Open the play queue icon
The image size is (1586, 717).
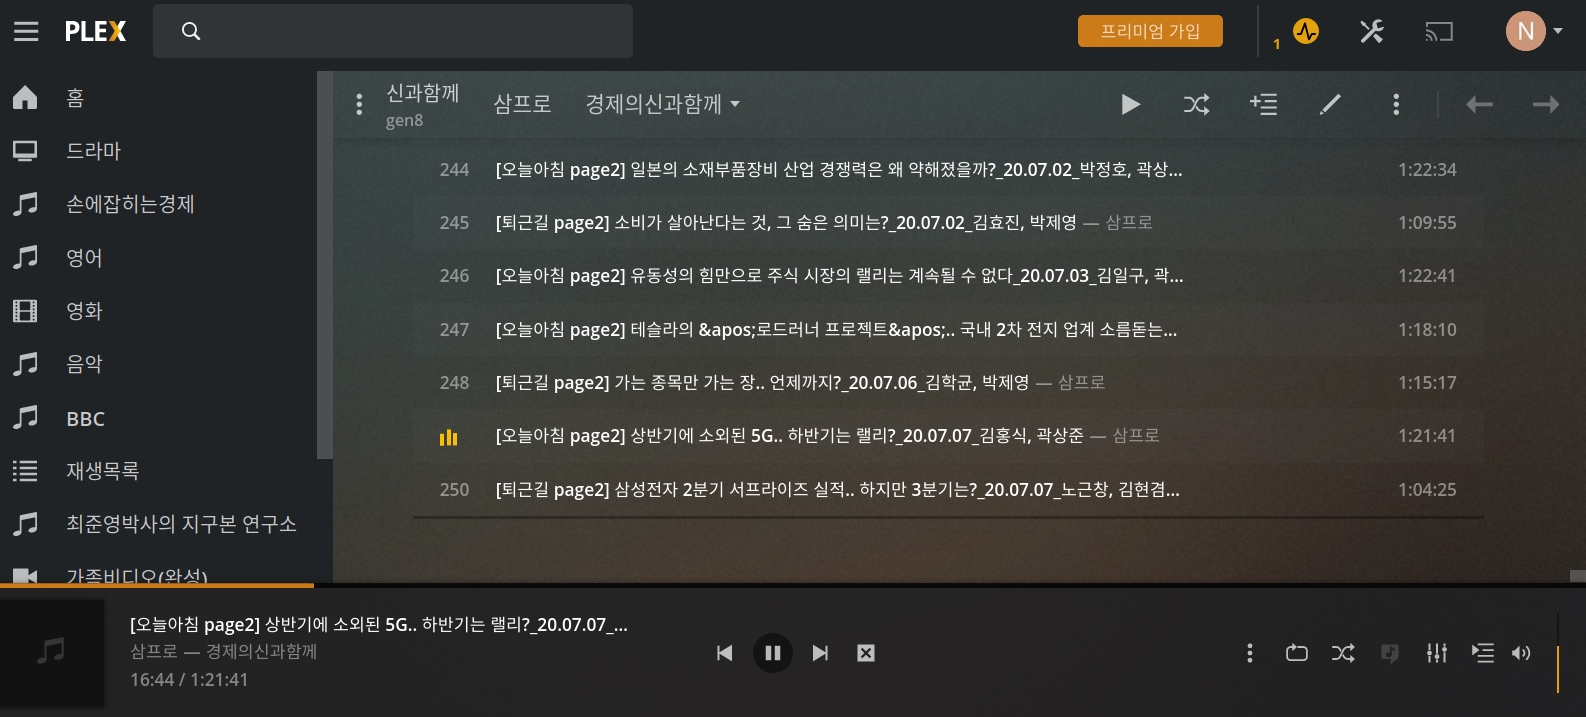[1482, 653]
